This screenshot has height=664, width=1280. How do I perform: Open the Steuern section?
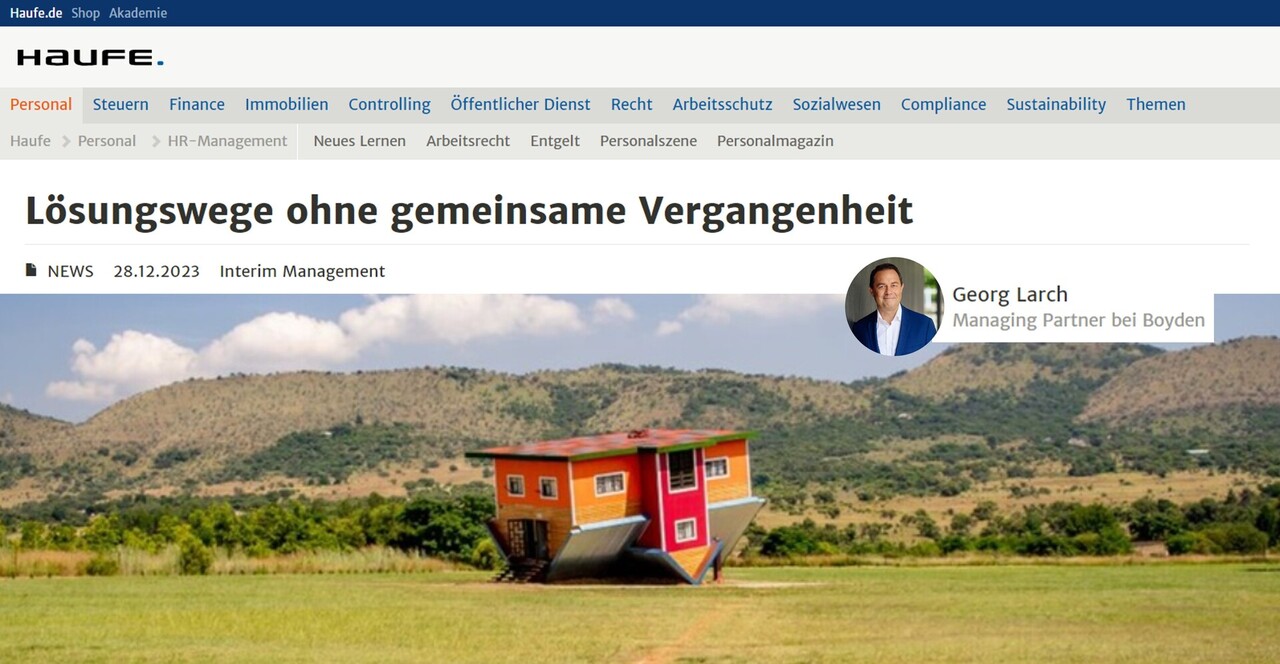click(120, 104)
